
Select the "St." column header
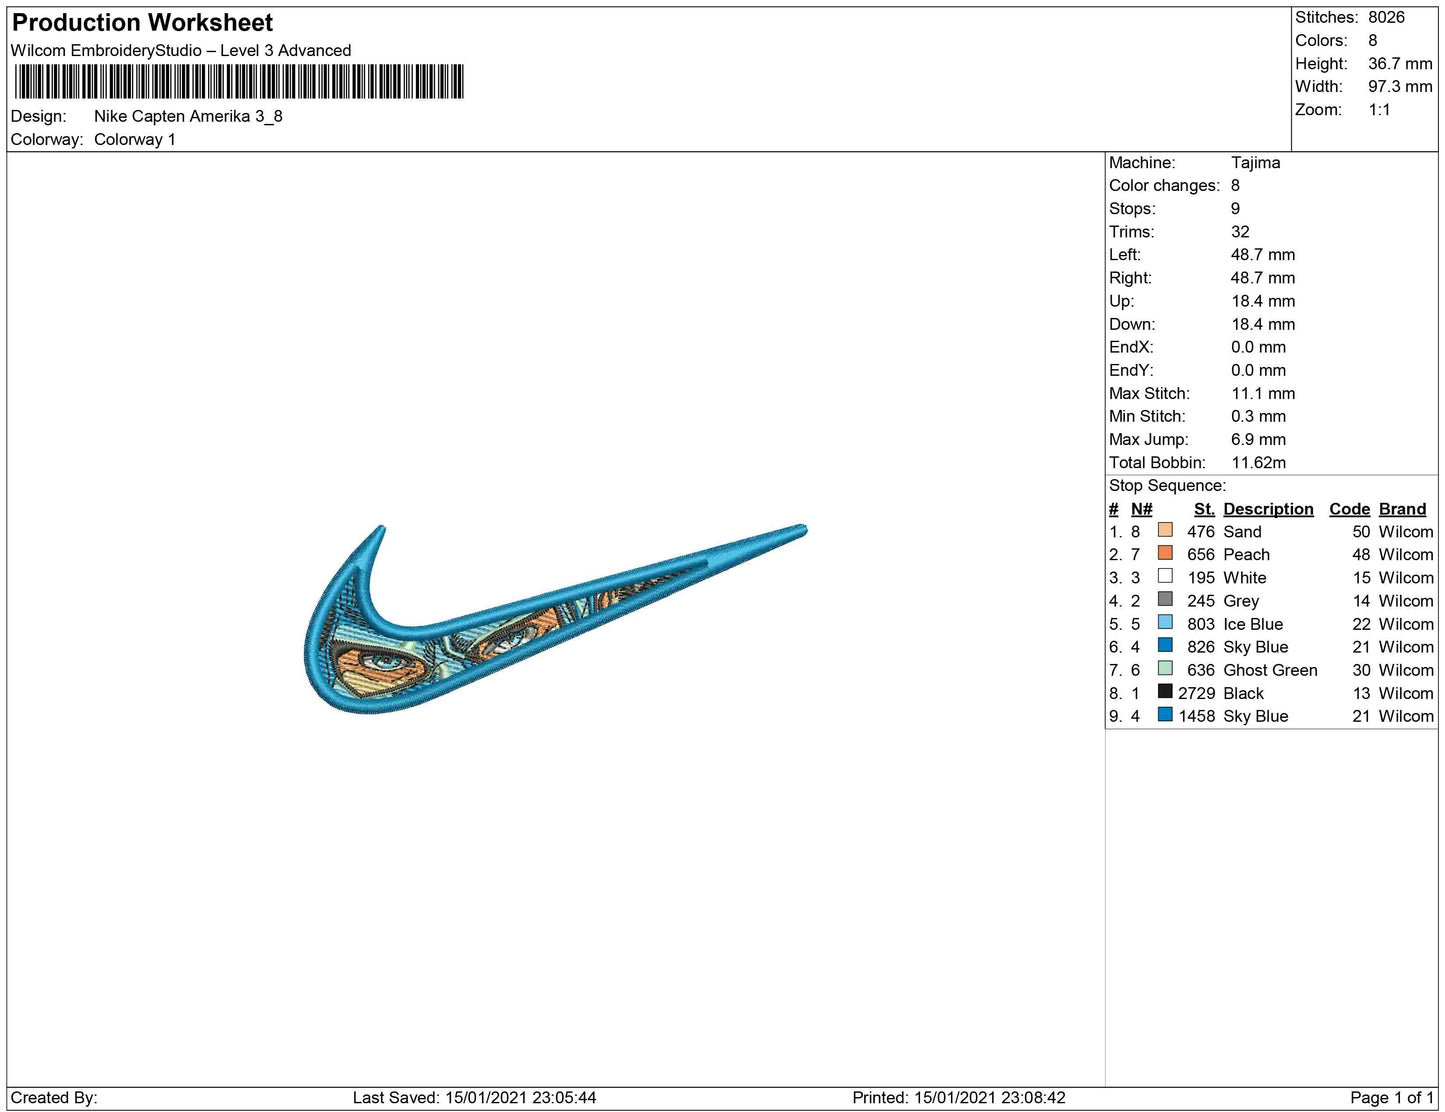coord(1204,509)
